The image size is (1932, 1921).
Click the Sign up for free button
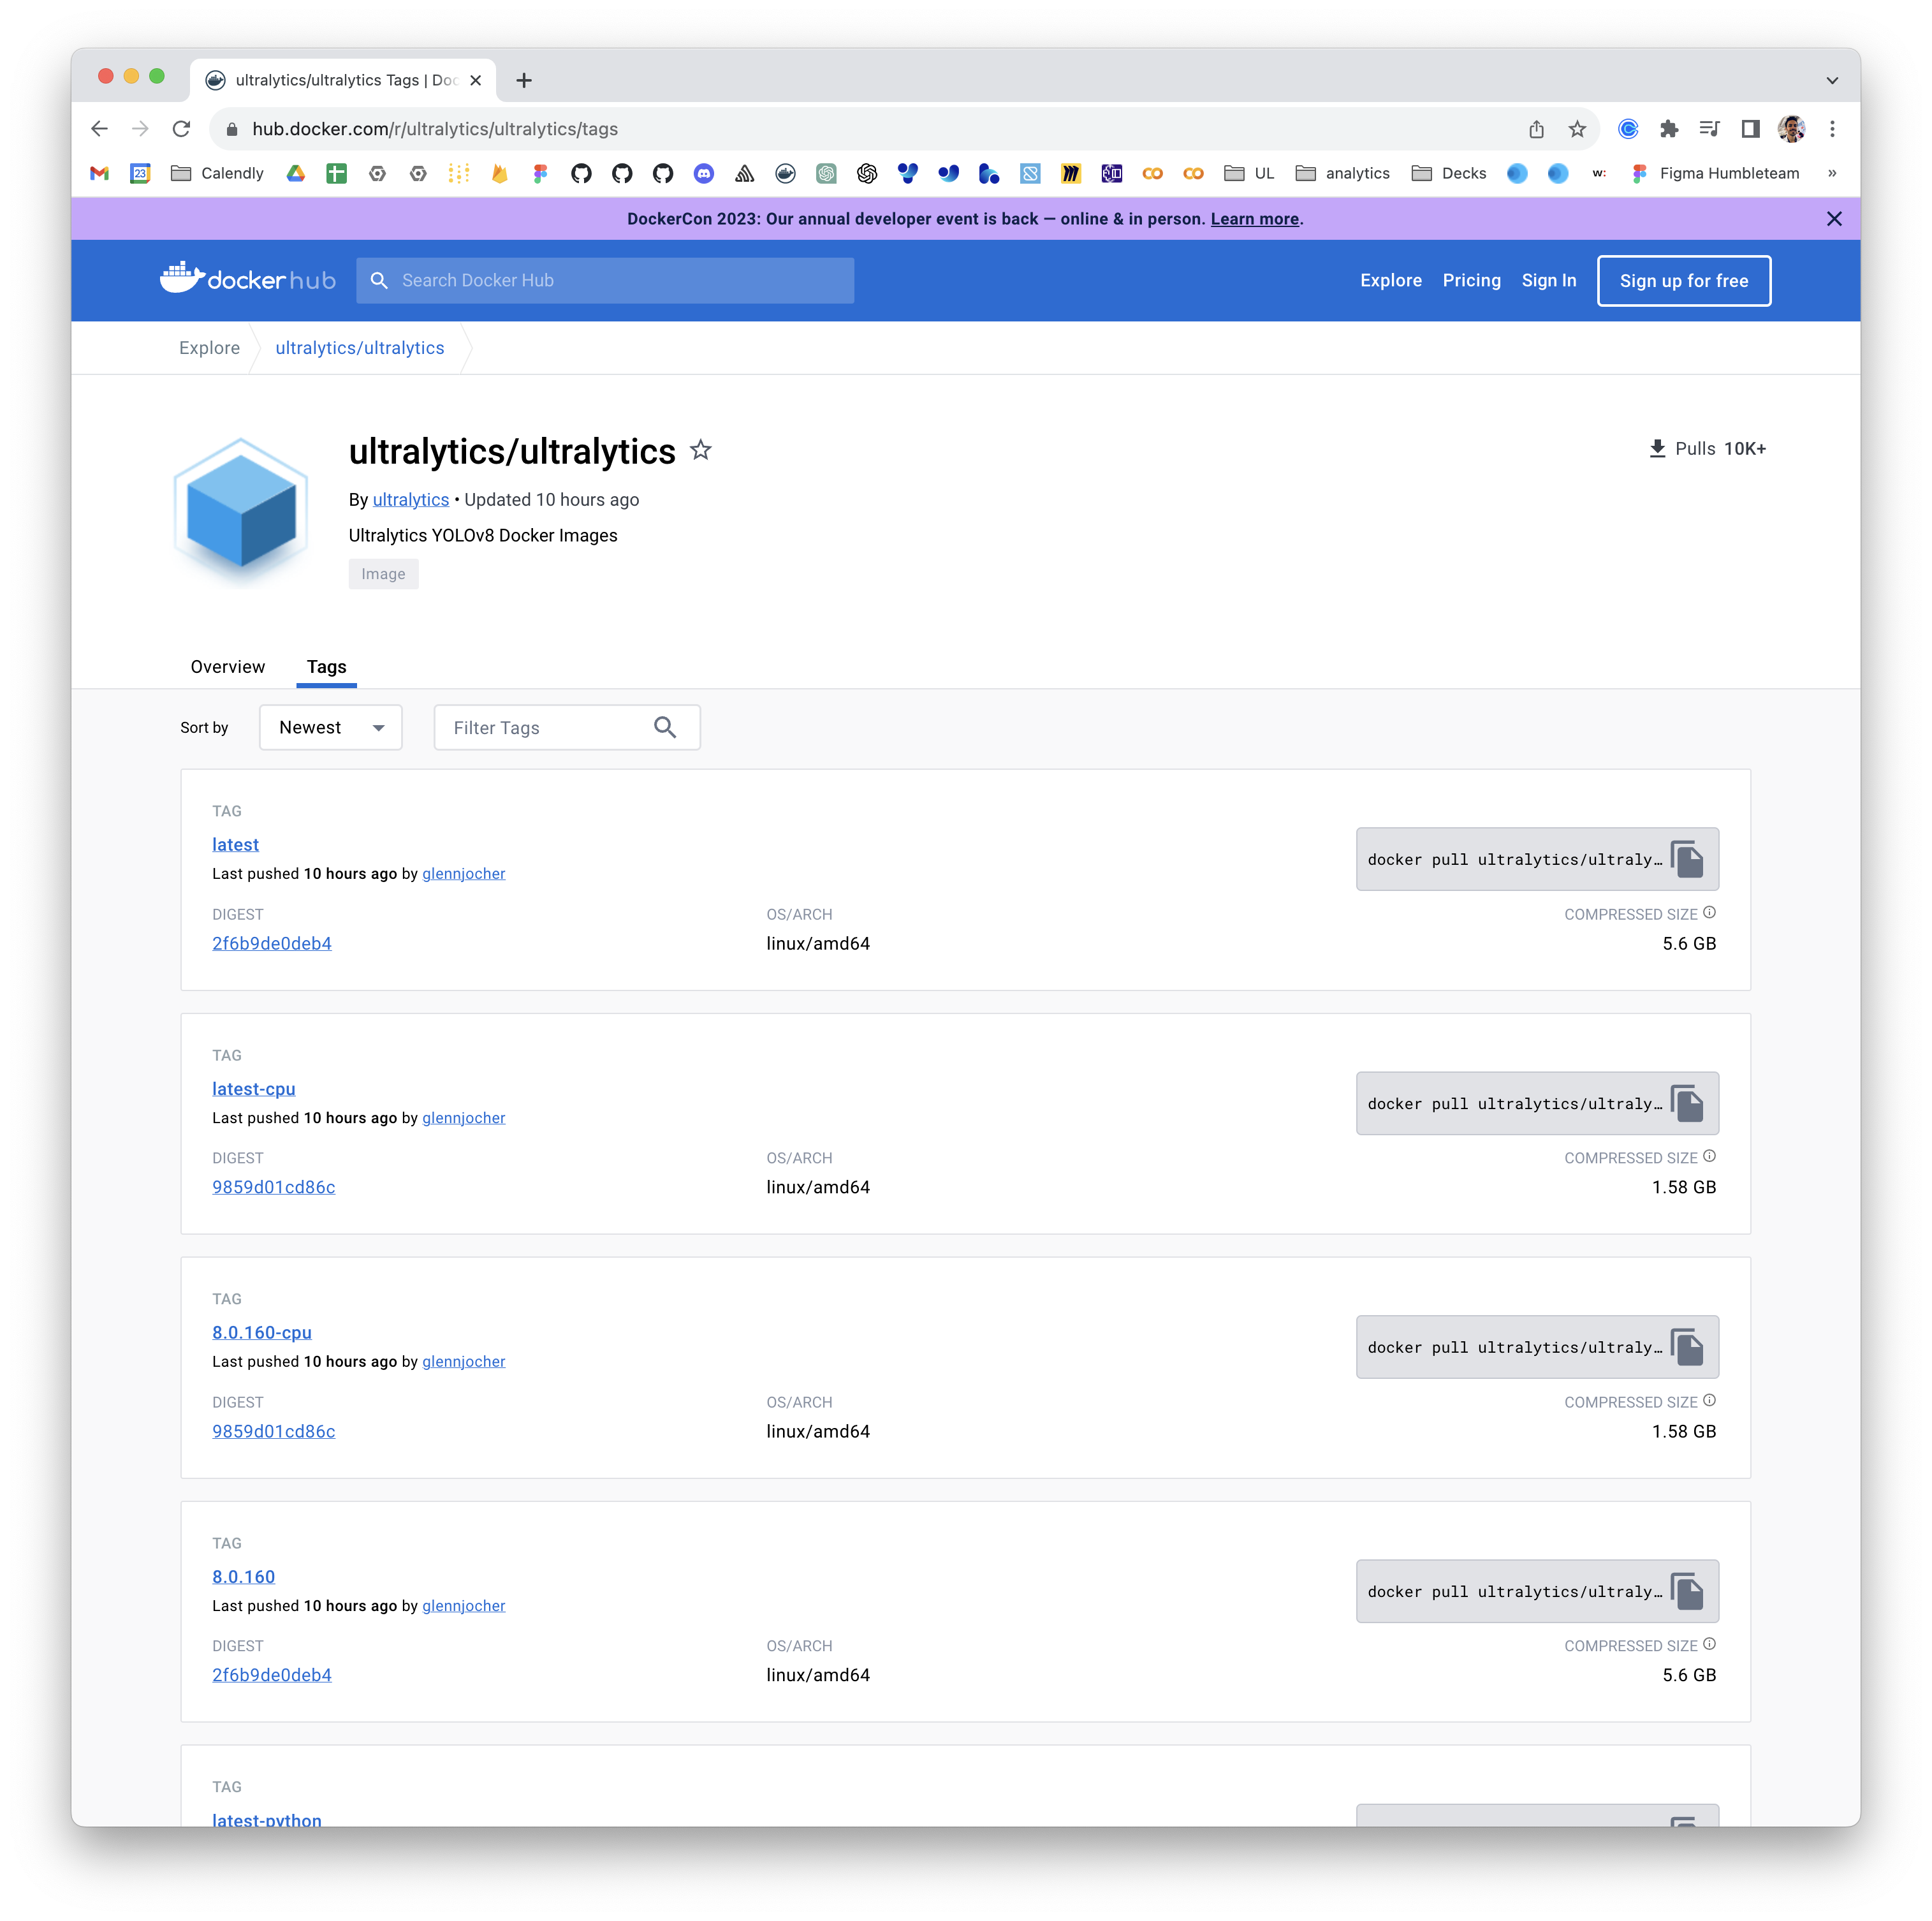point(1683,280)
